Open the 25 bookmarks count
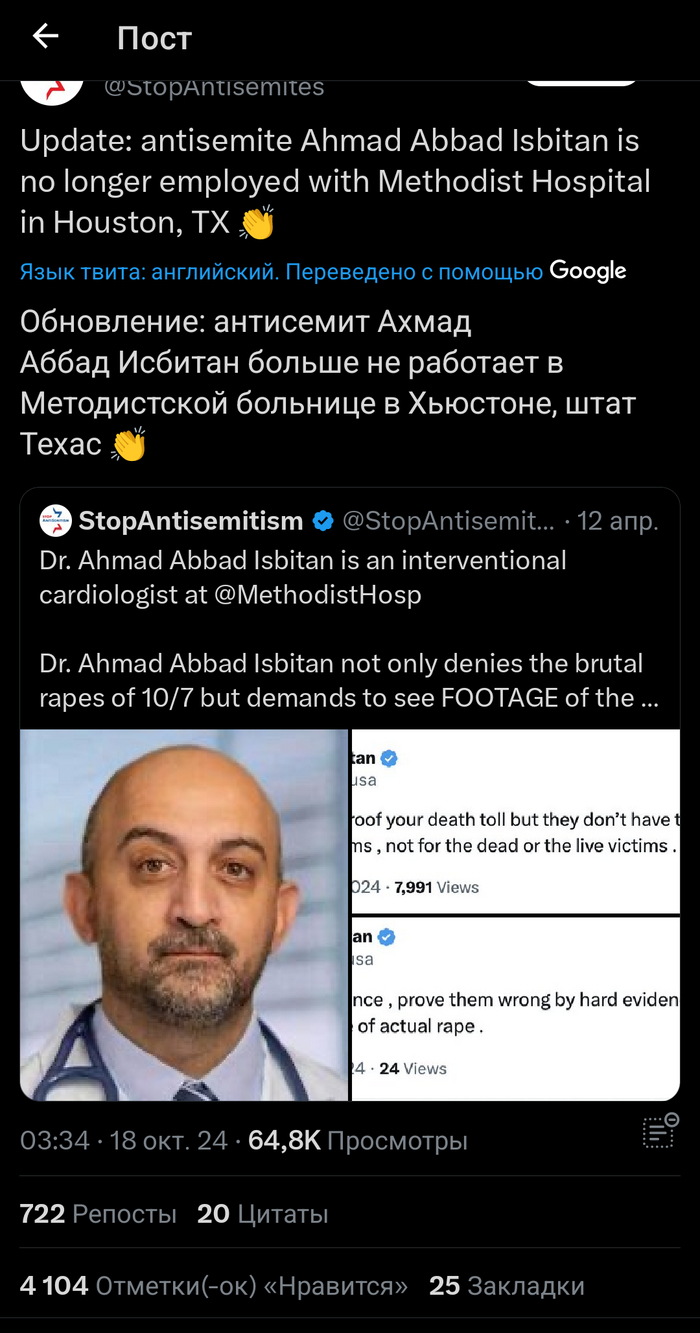 [x=507, y=1286]
